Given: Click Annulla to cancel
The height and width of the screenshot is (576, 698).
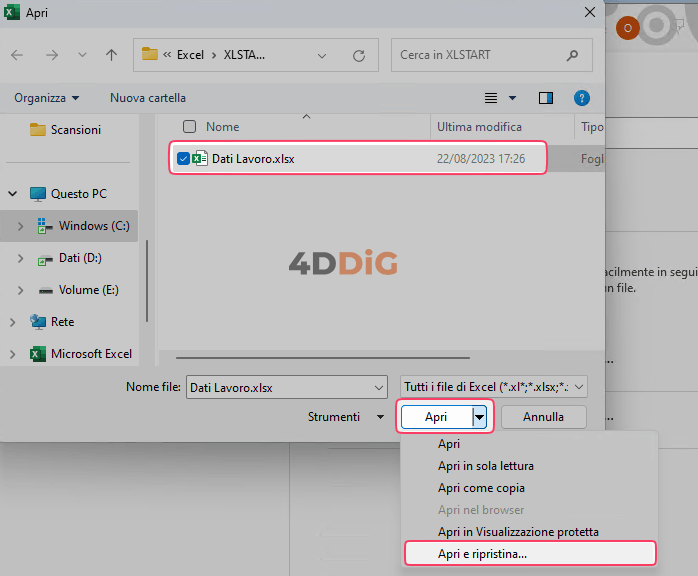Looking at the screenshot, I should (x=544, y=417).
